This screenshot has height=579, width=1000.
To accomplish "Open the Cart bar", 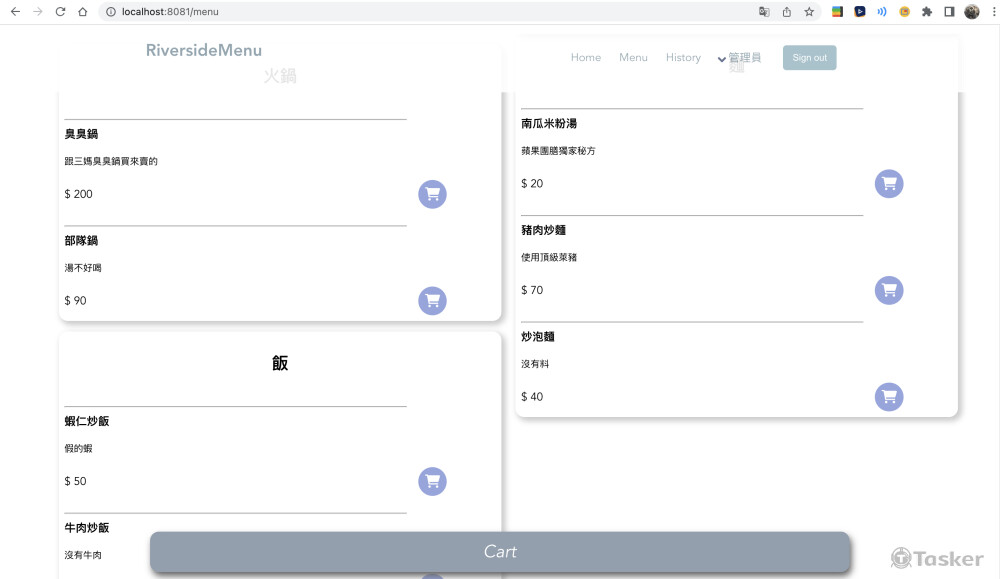I will [x=500, y=552].
